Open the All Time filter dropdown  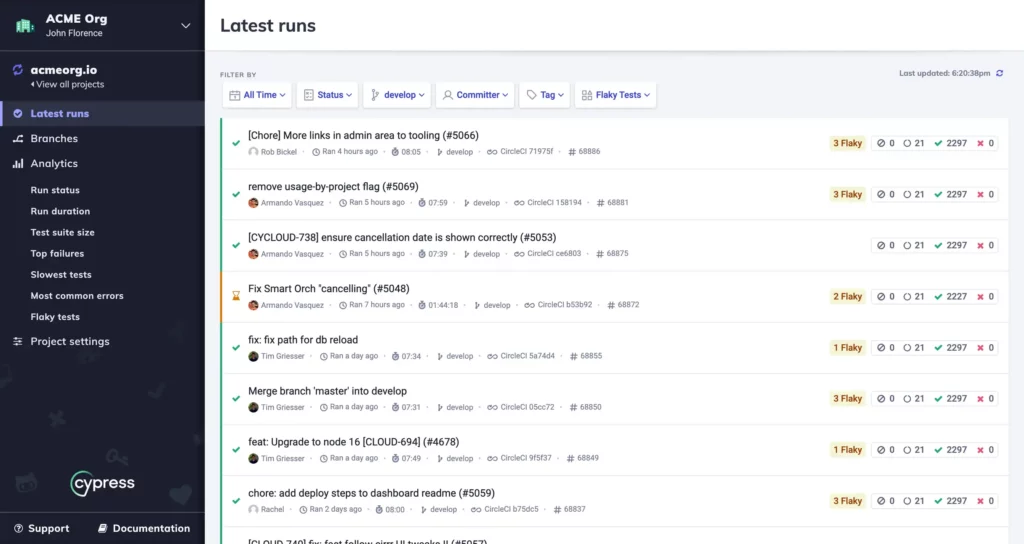tap(257, 95)
